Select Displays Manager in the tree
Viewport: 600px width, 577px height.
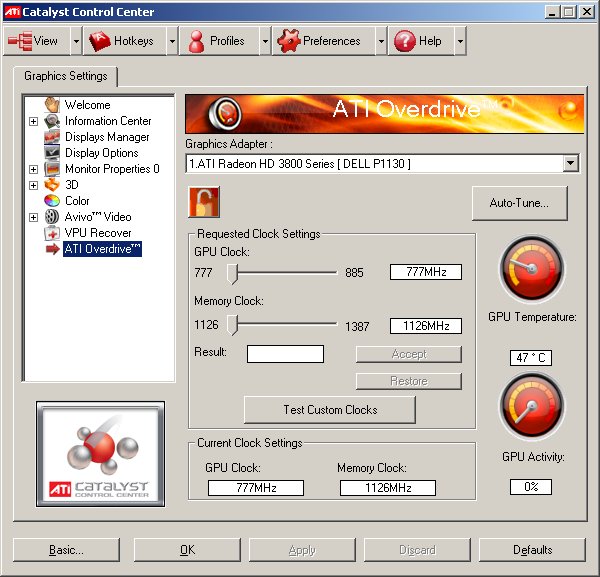coord(107,137)
